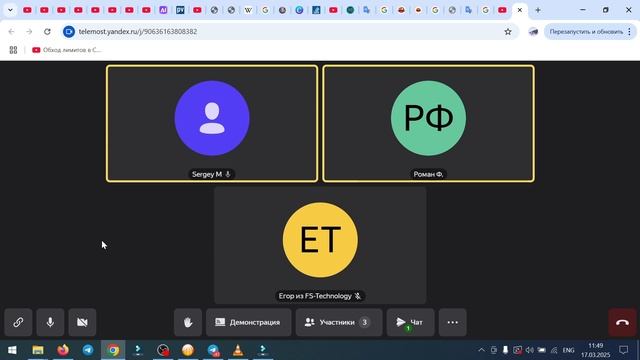Leave the call with the hang-up button
The height and width of the screenshot is (360, 640).
622,322
